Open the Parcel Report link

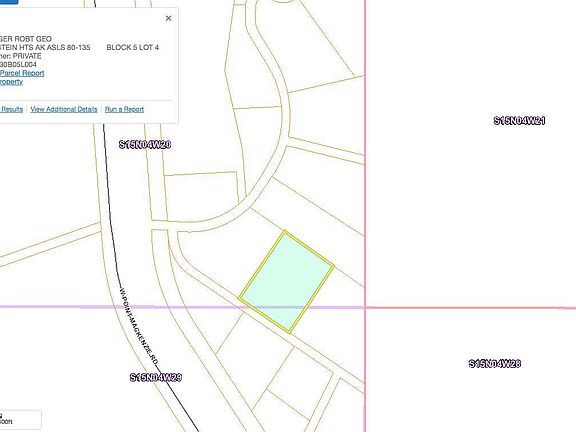(x=22, y=73)
